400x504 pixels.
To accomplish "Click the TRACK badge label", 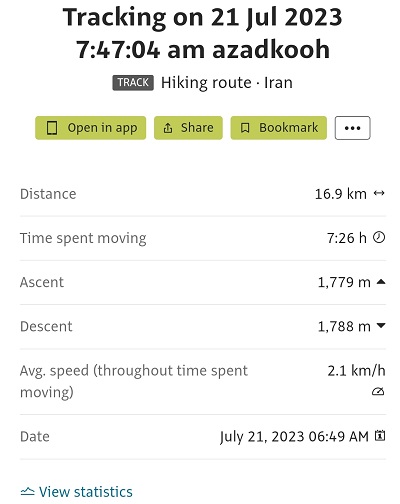I will (x=133, y=82).
